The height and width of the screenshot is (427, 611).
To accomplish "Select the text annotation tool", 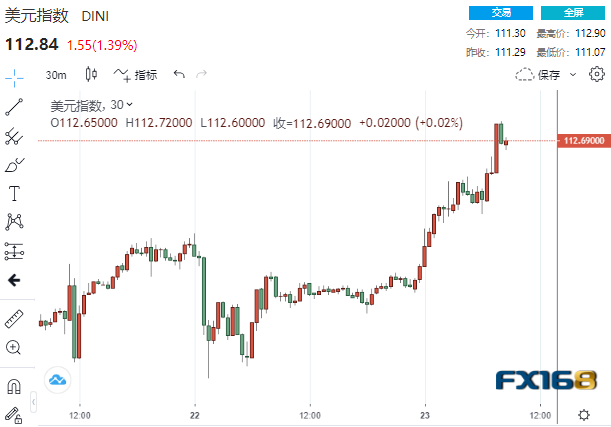I will [14, 194].
